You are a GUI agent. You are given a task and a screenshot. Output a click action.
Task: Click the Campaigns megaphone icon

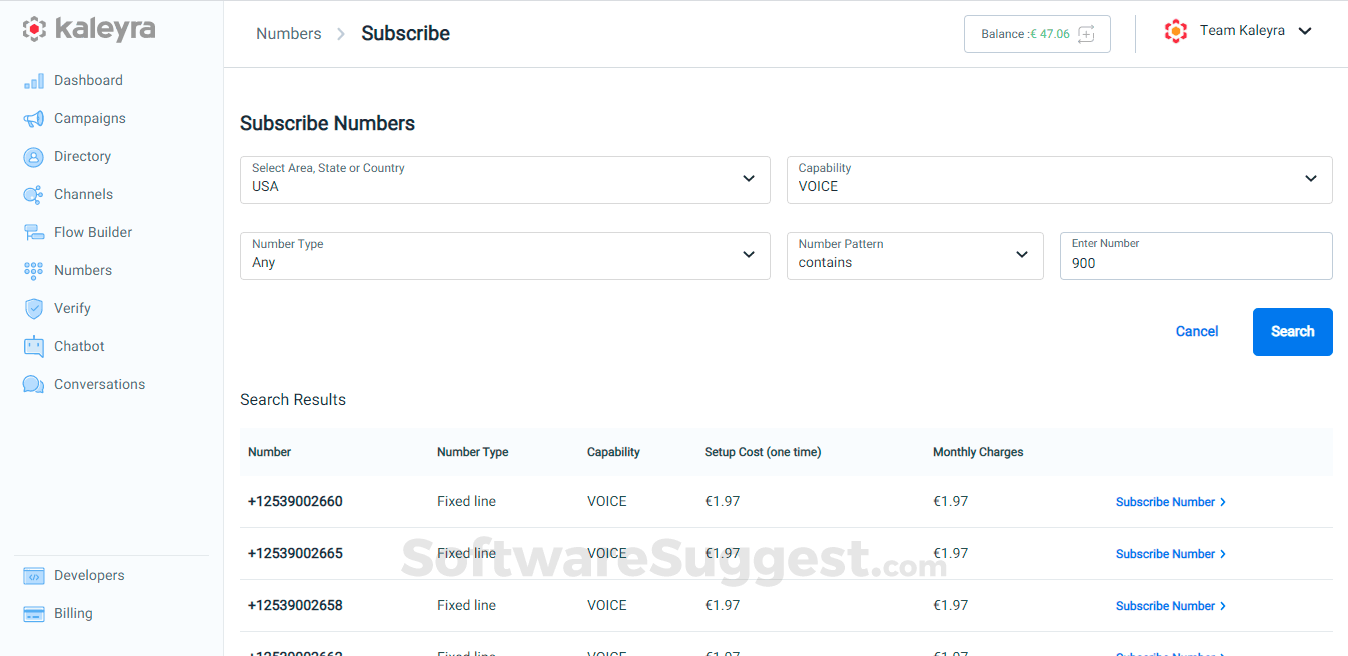34,119
